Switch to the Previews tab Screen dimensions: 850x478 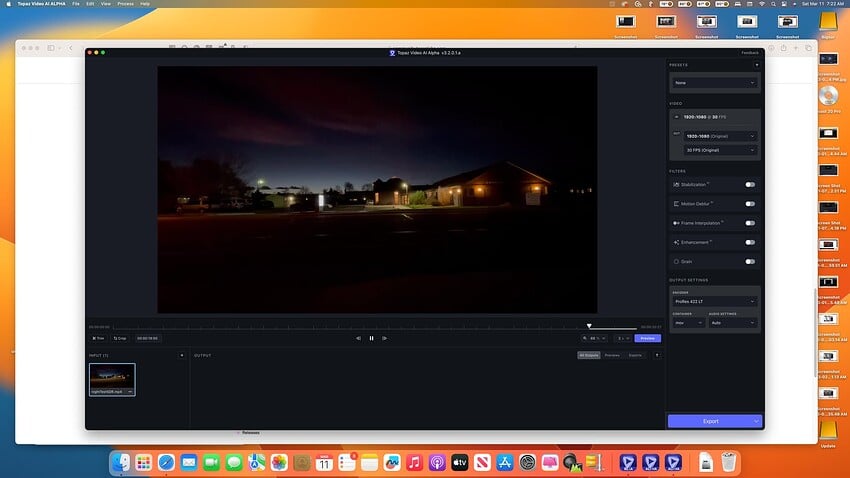[612, 355]
